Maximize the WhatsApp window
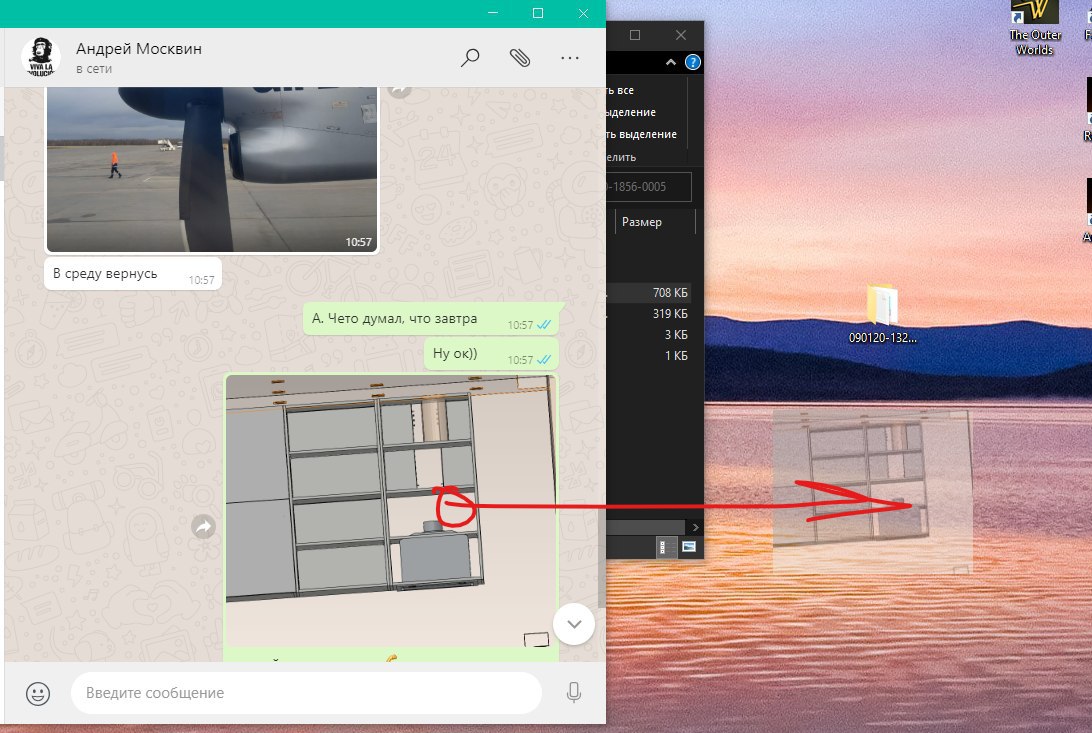The image size is (1092, 733). (x=538, y=13)
